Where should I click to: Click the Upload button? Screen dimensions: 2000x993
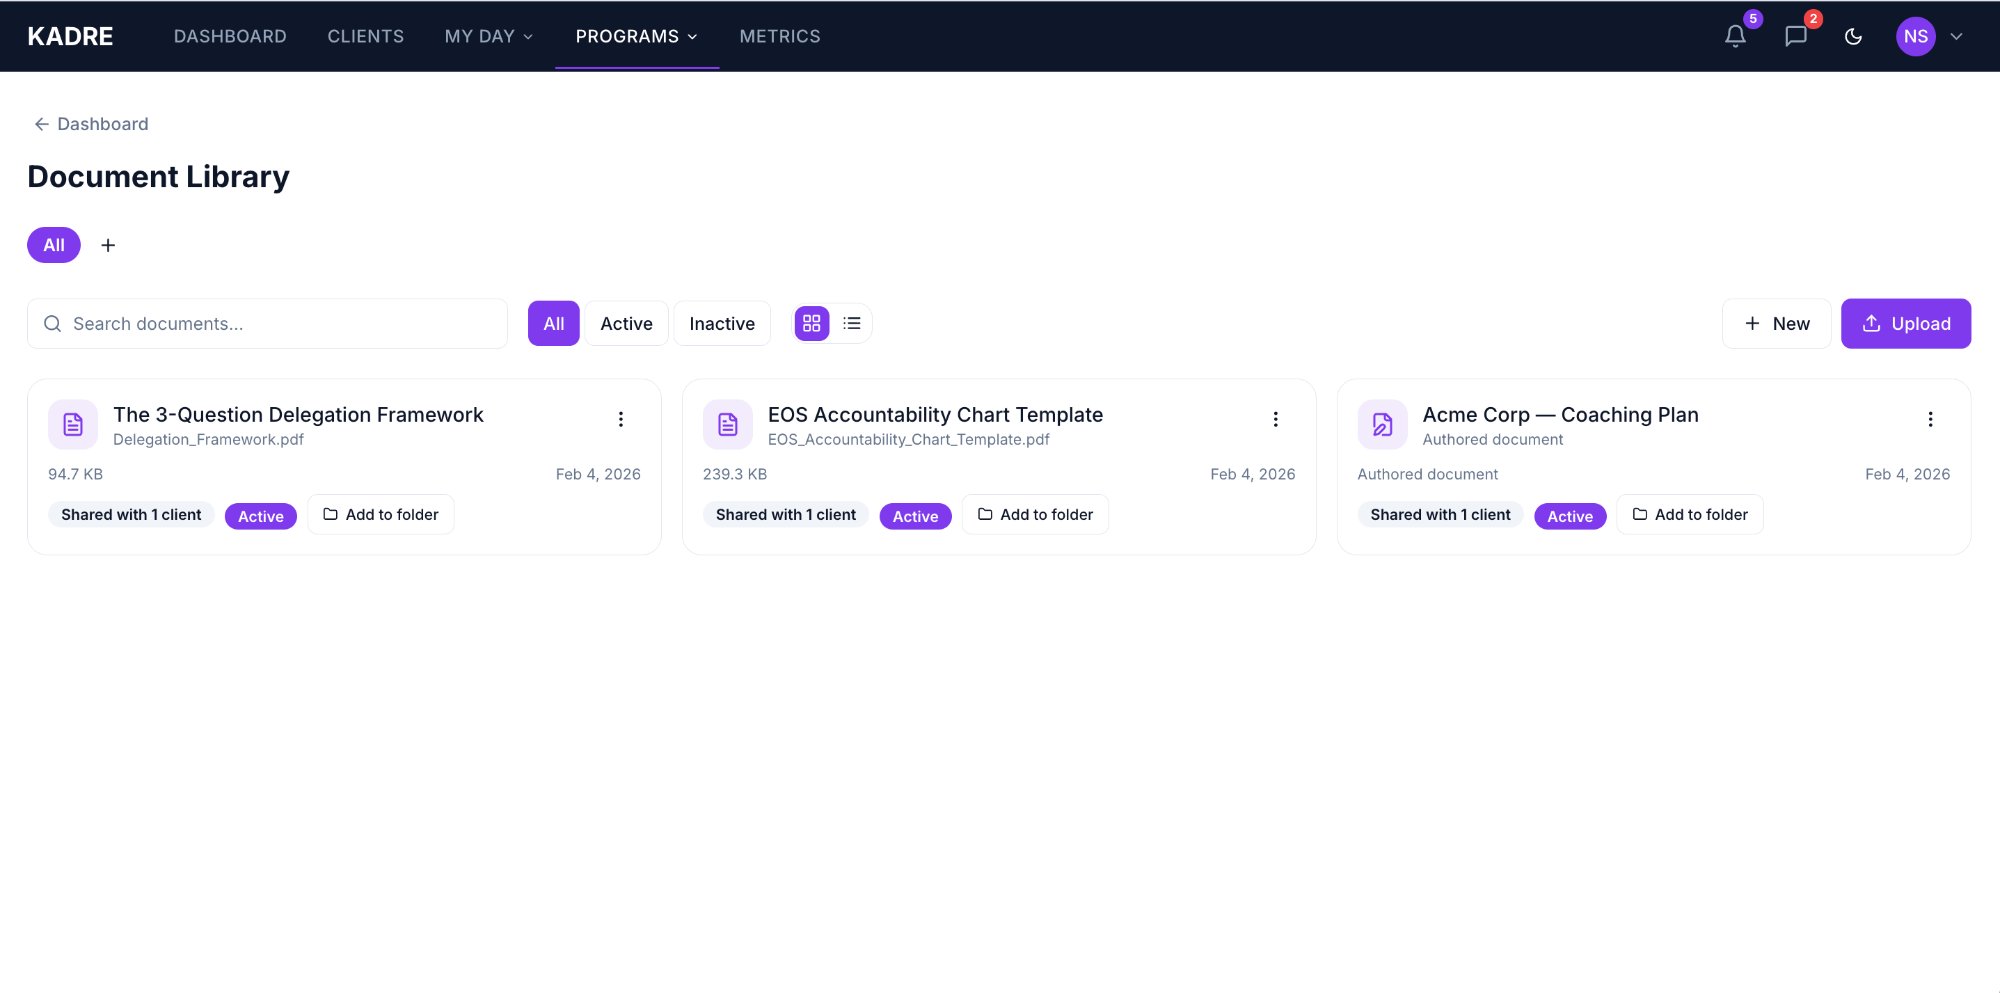(1905, 324)
